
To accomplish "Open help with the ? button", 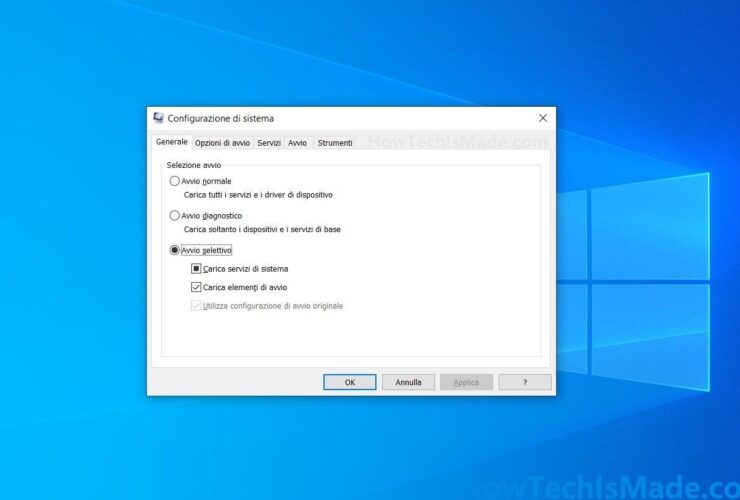I will tap(525, 382).
